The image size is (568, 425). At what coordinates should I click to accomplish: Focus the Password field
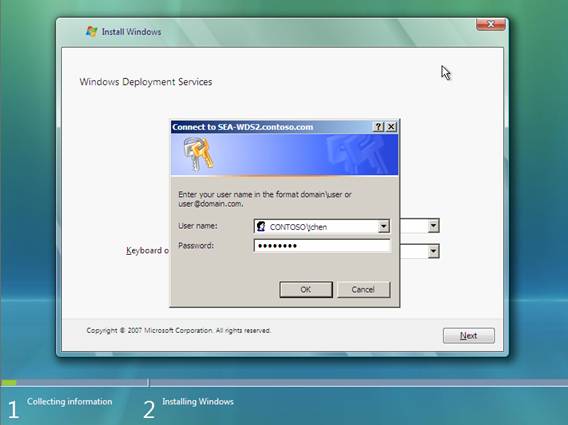pos(322,246)
